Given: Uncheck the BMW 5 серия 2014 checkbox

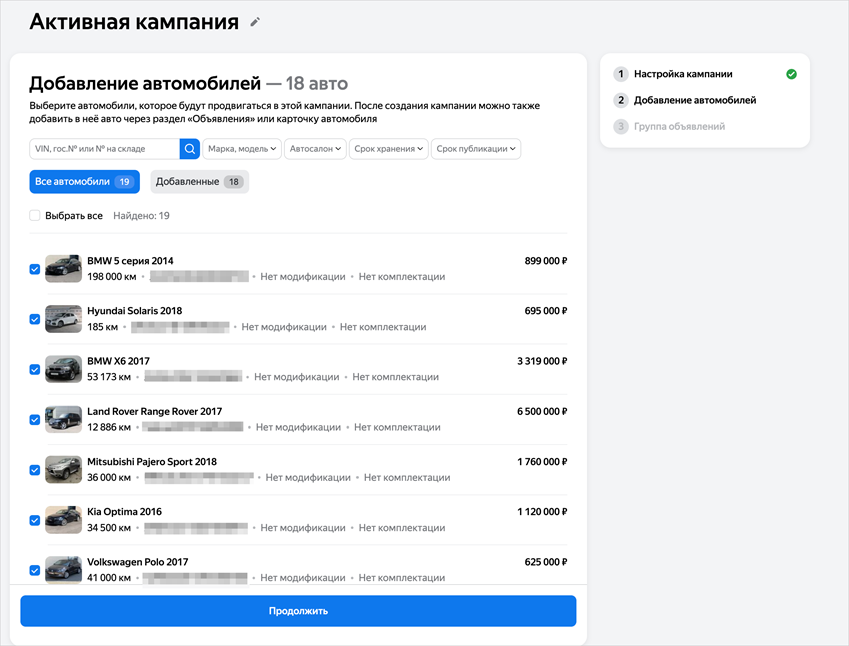Looking at the screenshot, I should point(35,269).
